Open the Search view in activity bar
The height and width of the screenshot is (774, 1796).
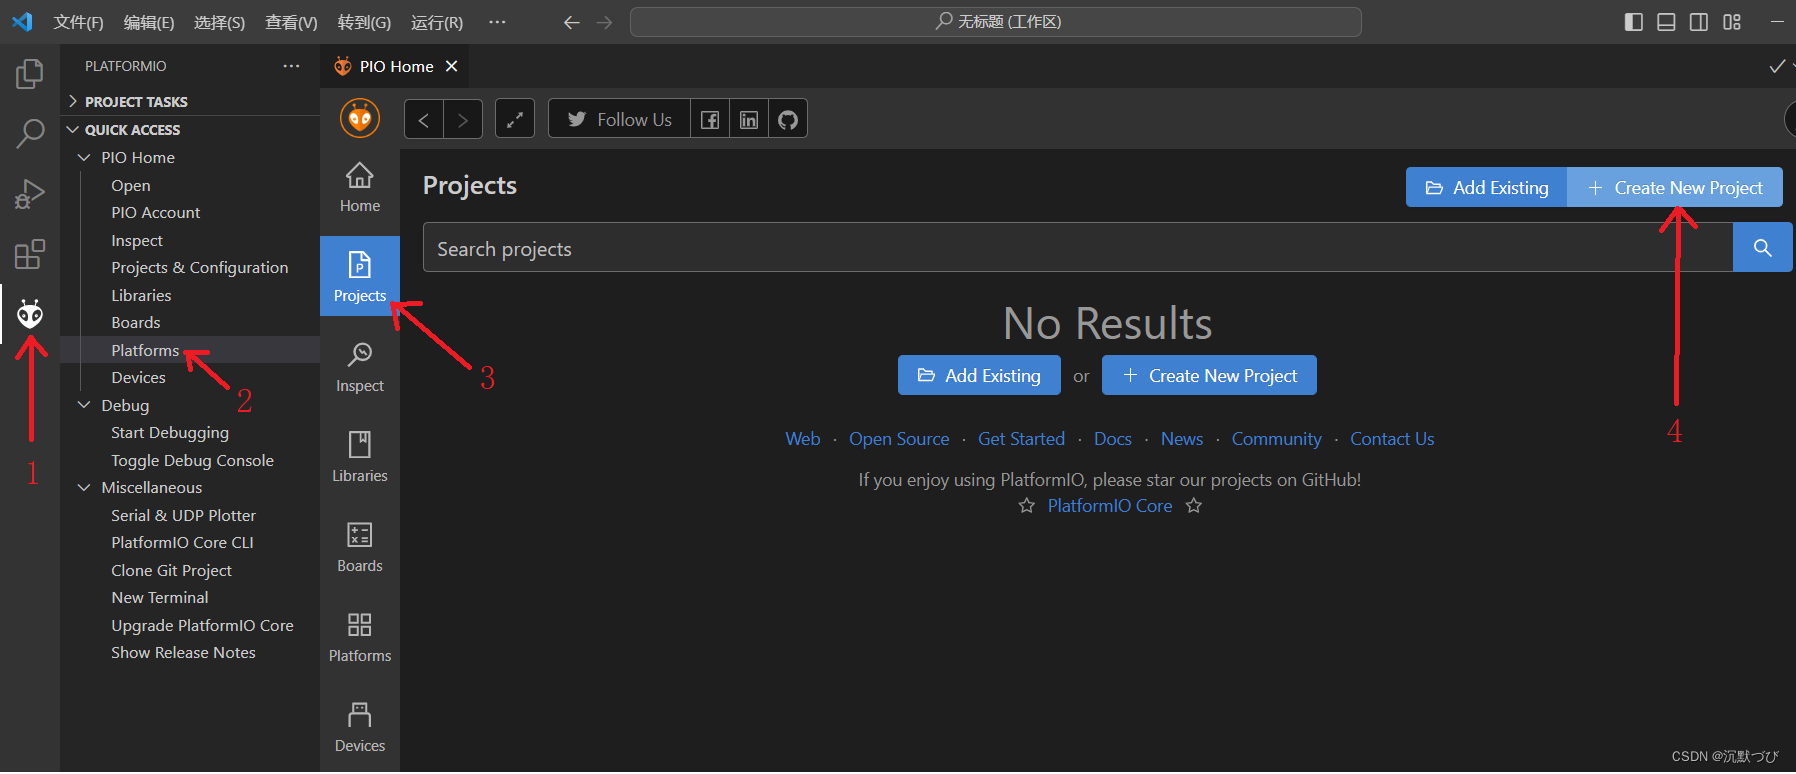(x=30, y=133)
